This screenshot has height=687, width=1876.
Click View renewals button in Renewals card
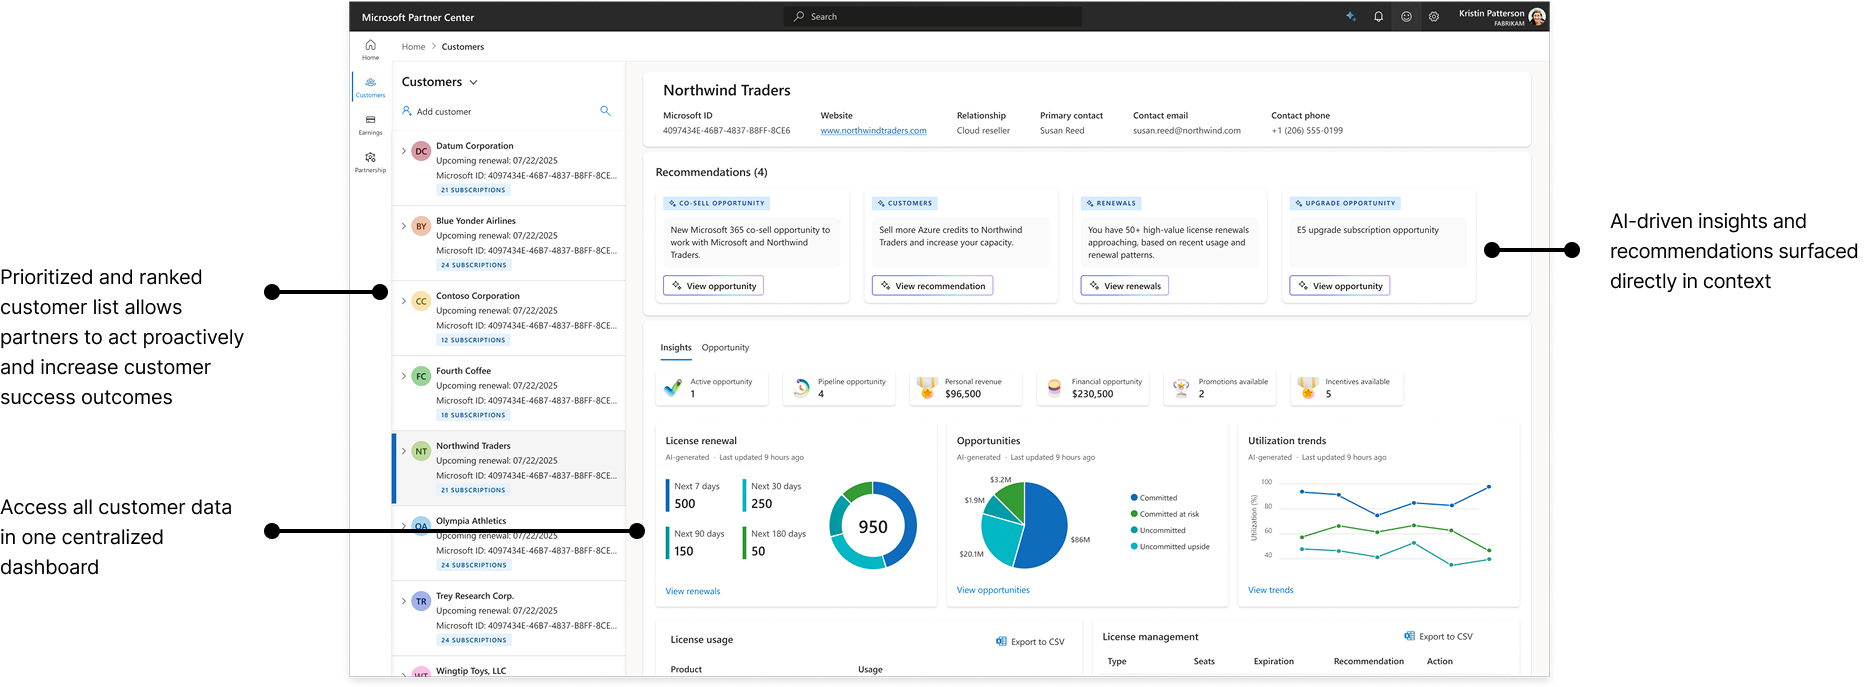click(x=1125, y=286)
